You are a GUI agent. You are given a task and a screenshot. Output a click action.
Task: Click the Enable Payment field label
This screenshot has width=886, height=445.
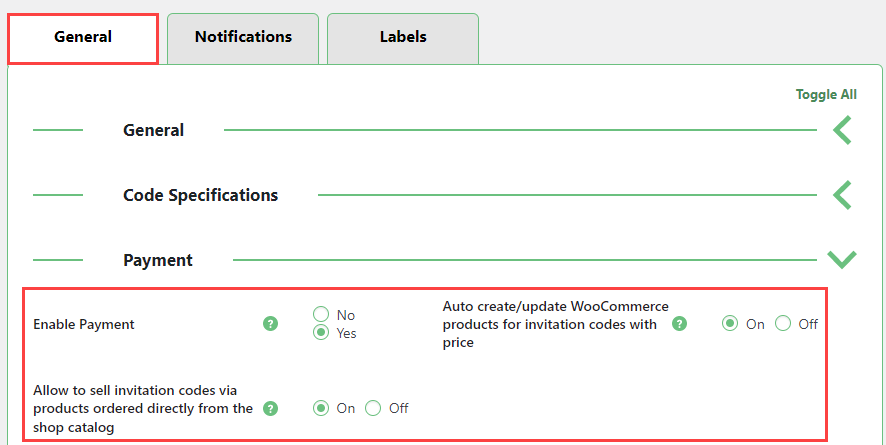(x=84, y=324)
